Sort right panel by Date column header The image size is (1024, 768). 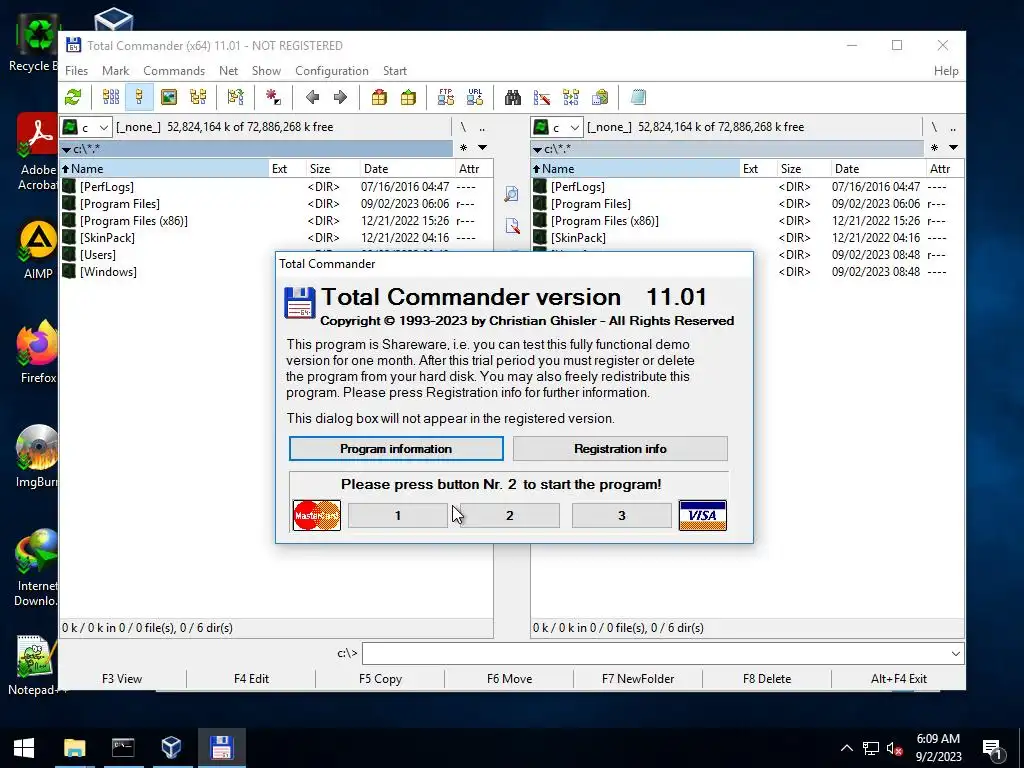click(877, 168)
